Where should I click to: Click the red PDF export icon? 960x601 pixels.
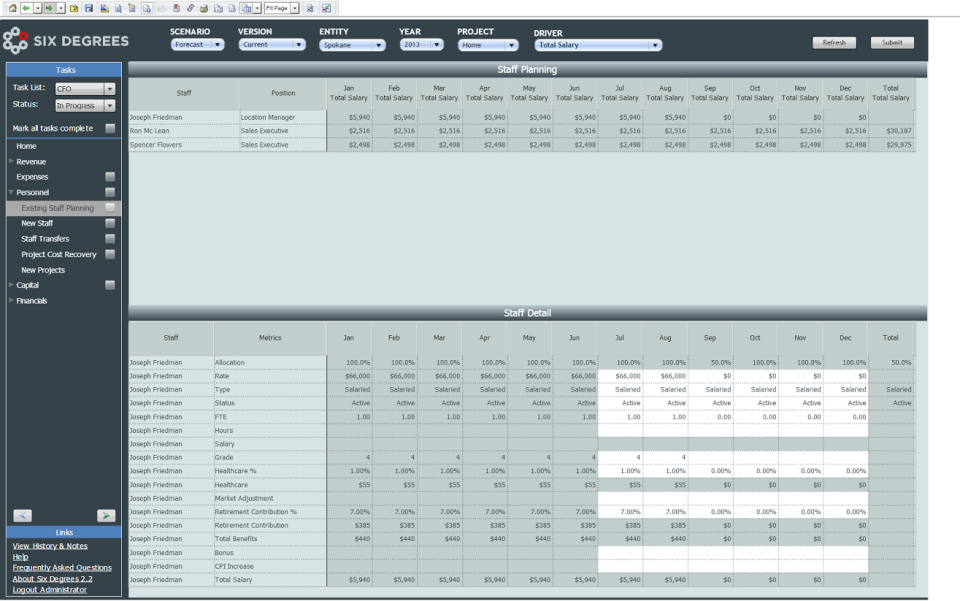click(x=176, y=9)
